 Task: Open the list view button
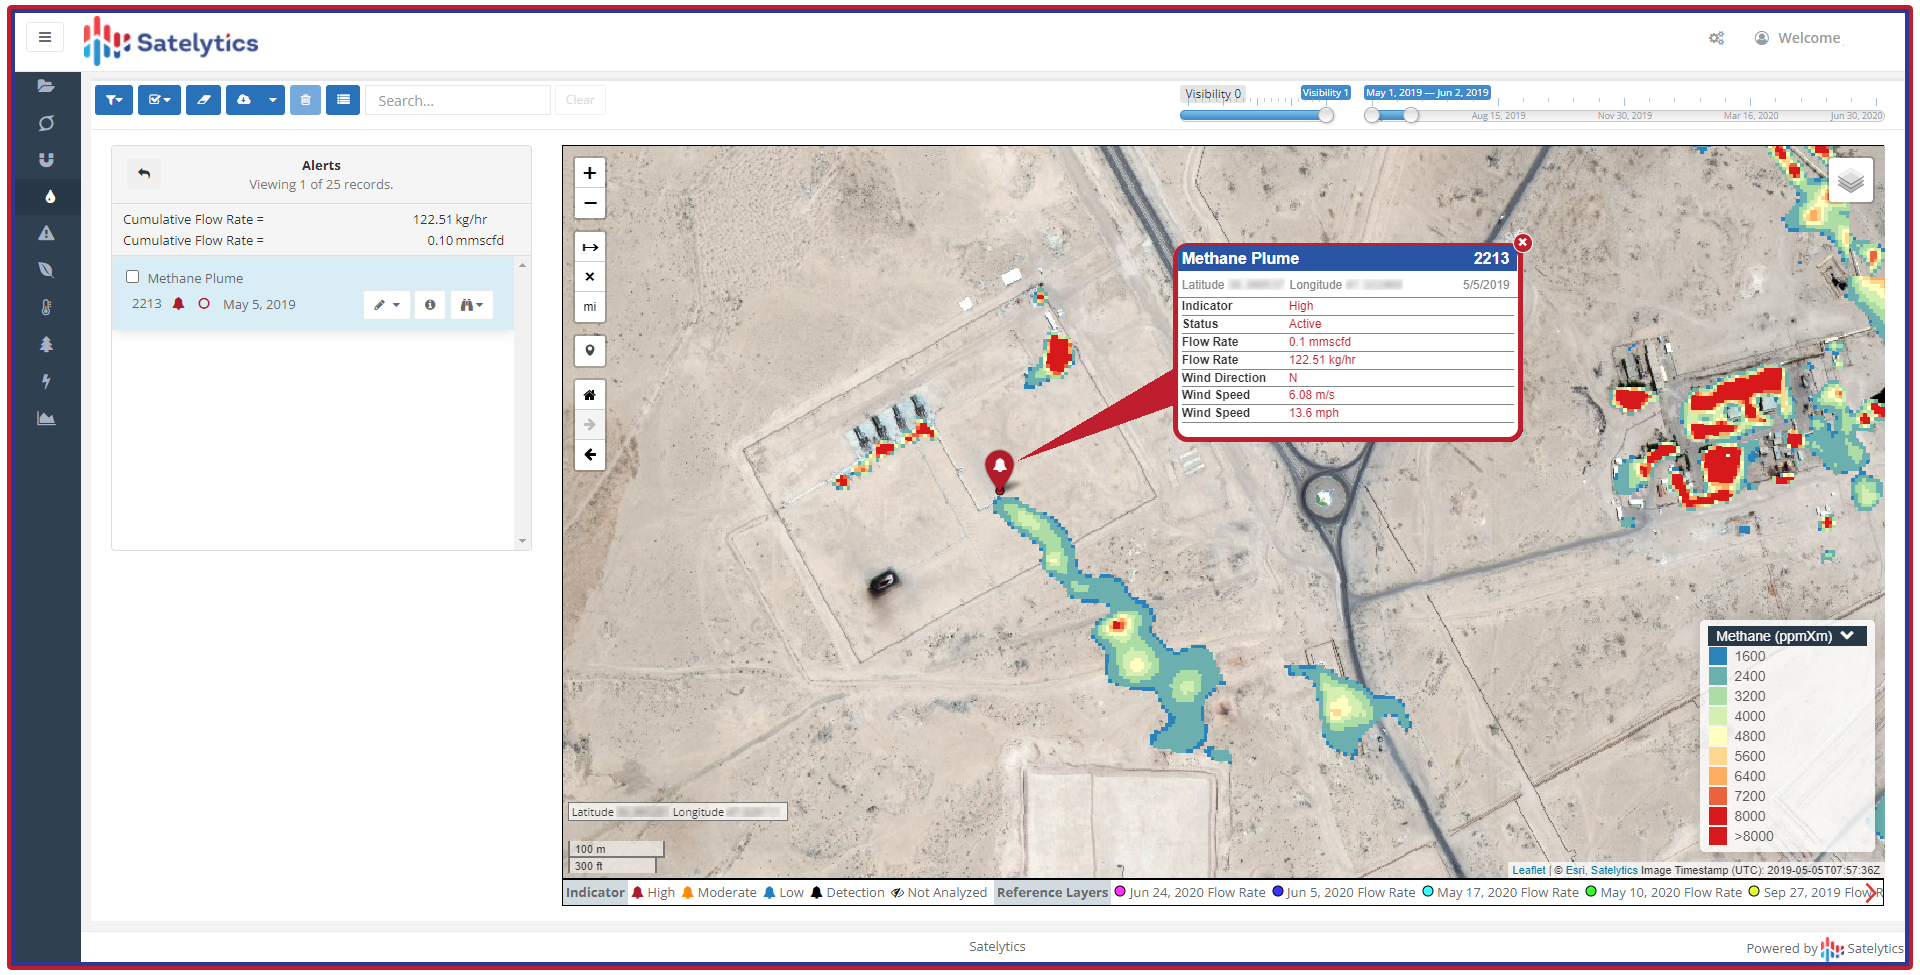[343, 100]
